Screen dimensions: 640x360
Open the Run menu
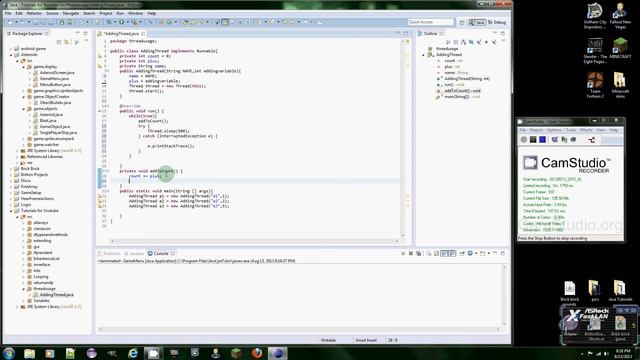[120, 13]
